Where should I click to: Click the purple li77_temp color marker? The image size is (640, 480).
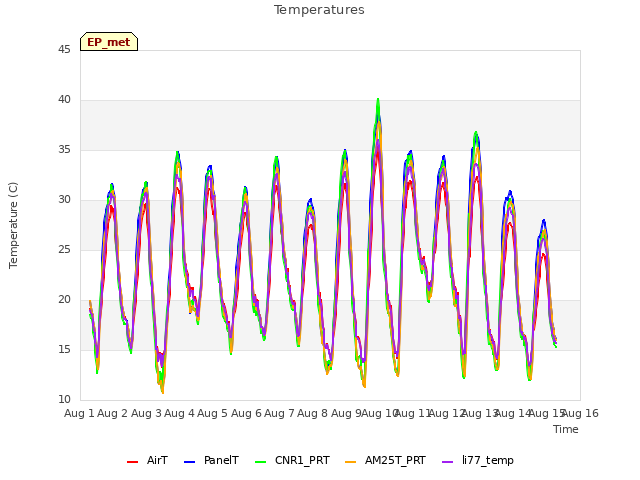click(447, 462)
